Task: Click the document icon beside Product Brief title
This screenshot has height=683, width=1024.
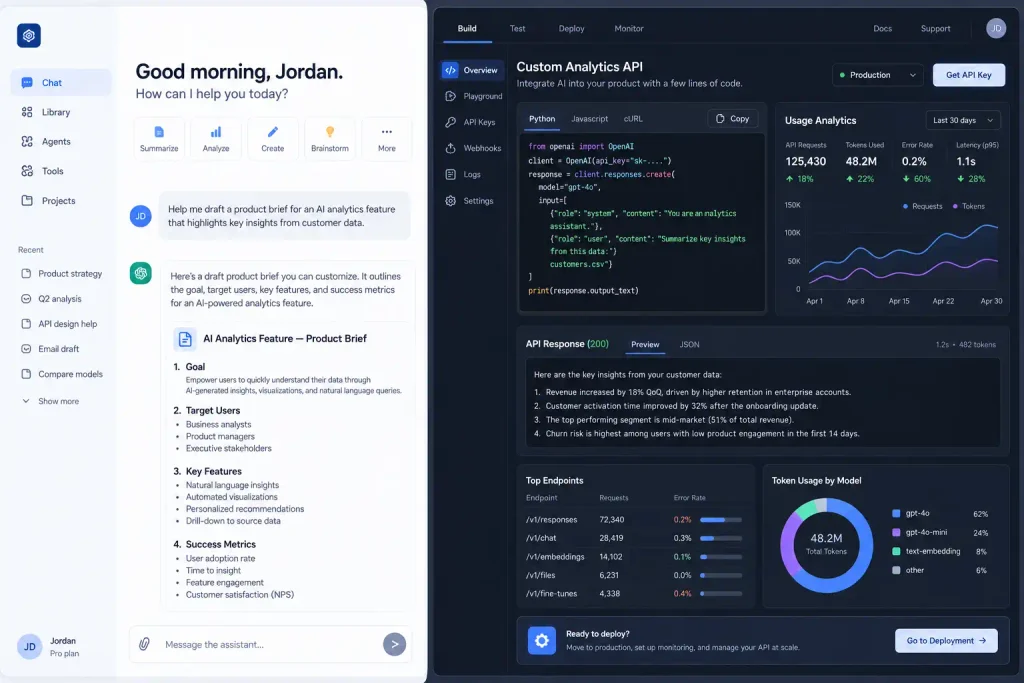Action: tap(185, 339)
